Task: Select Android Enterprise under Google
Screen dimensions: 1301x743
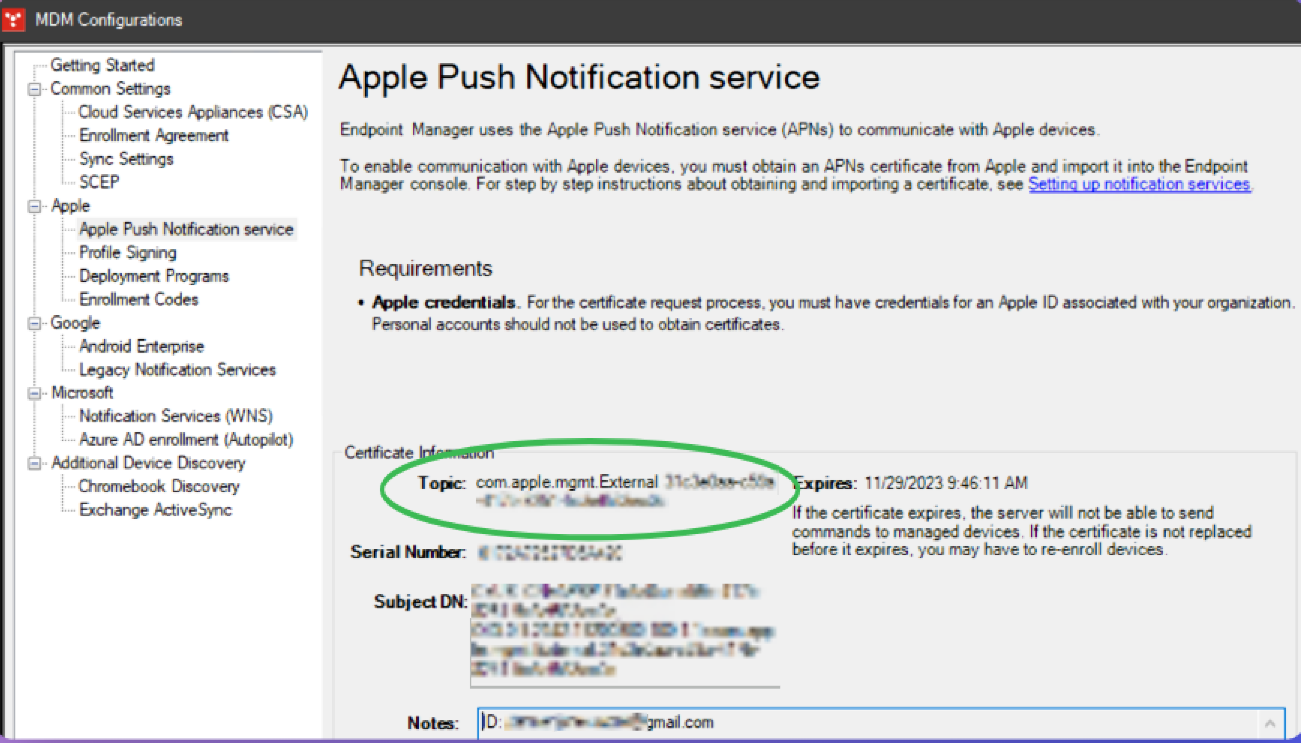Action: (x=141, y=346)
